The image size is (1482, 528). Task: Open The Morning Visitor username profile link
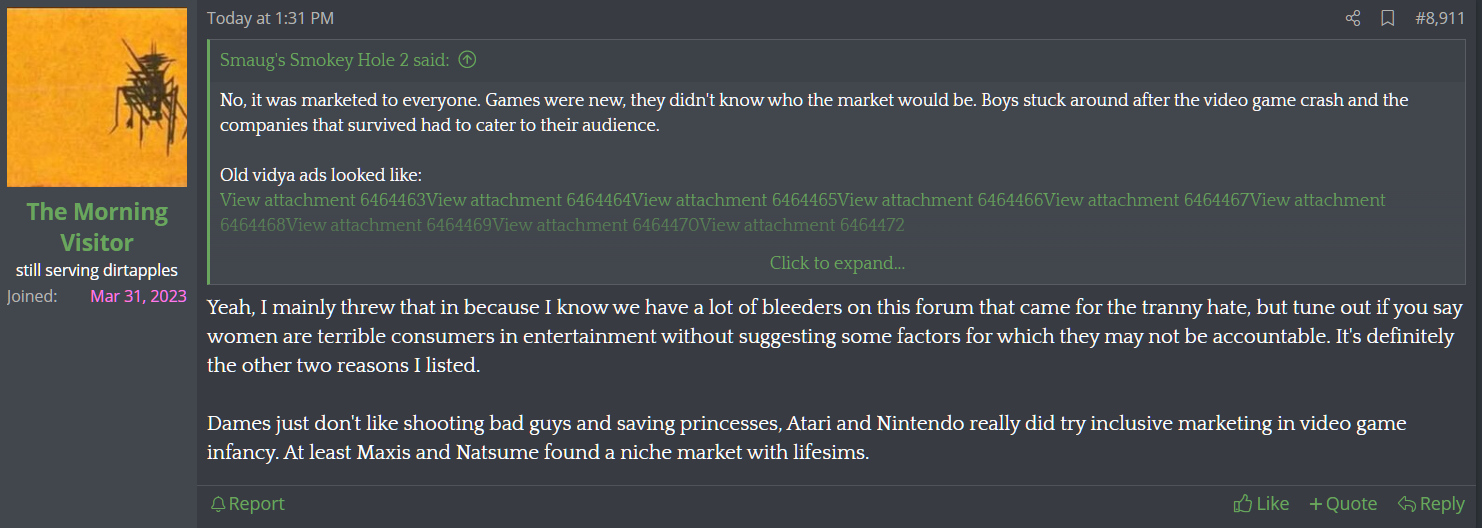pos(97,227)
